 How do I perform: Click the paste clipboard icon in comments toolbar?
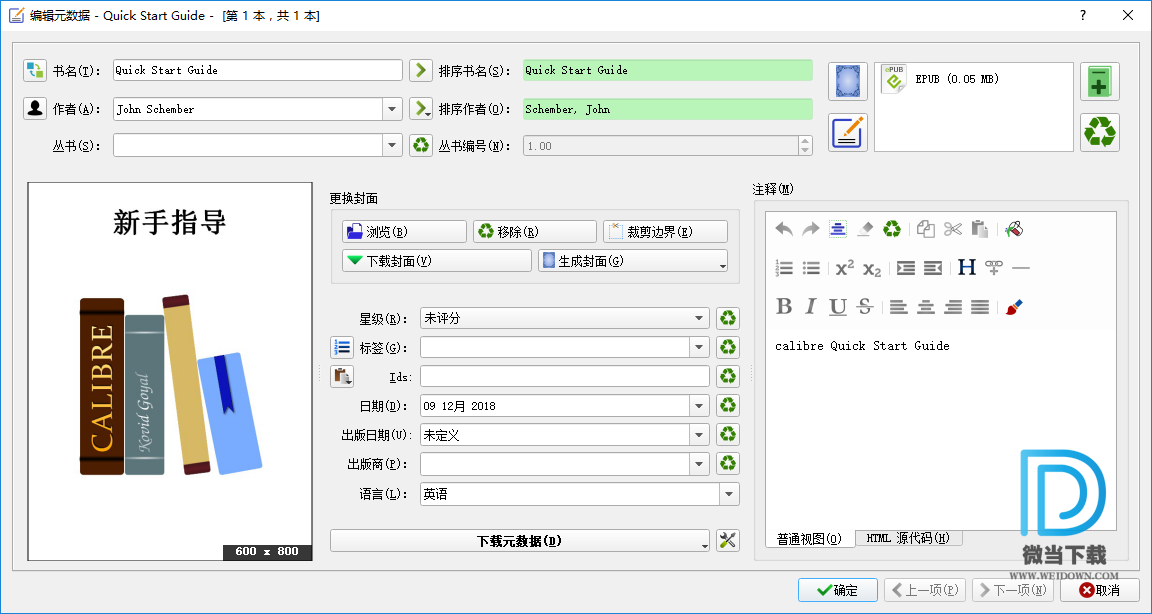pyautogui.click(x=979, y=229)
